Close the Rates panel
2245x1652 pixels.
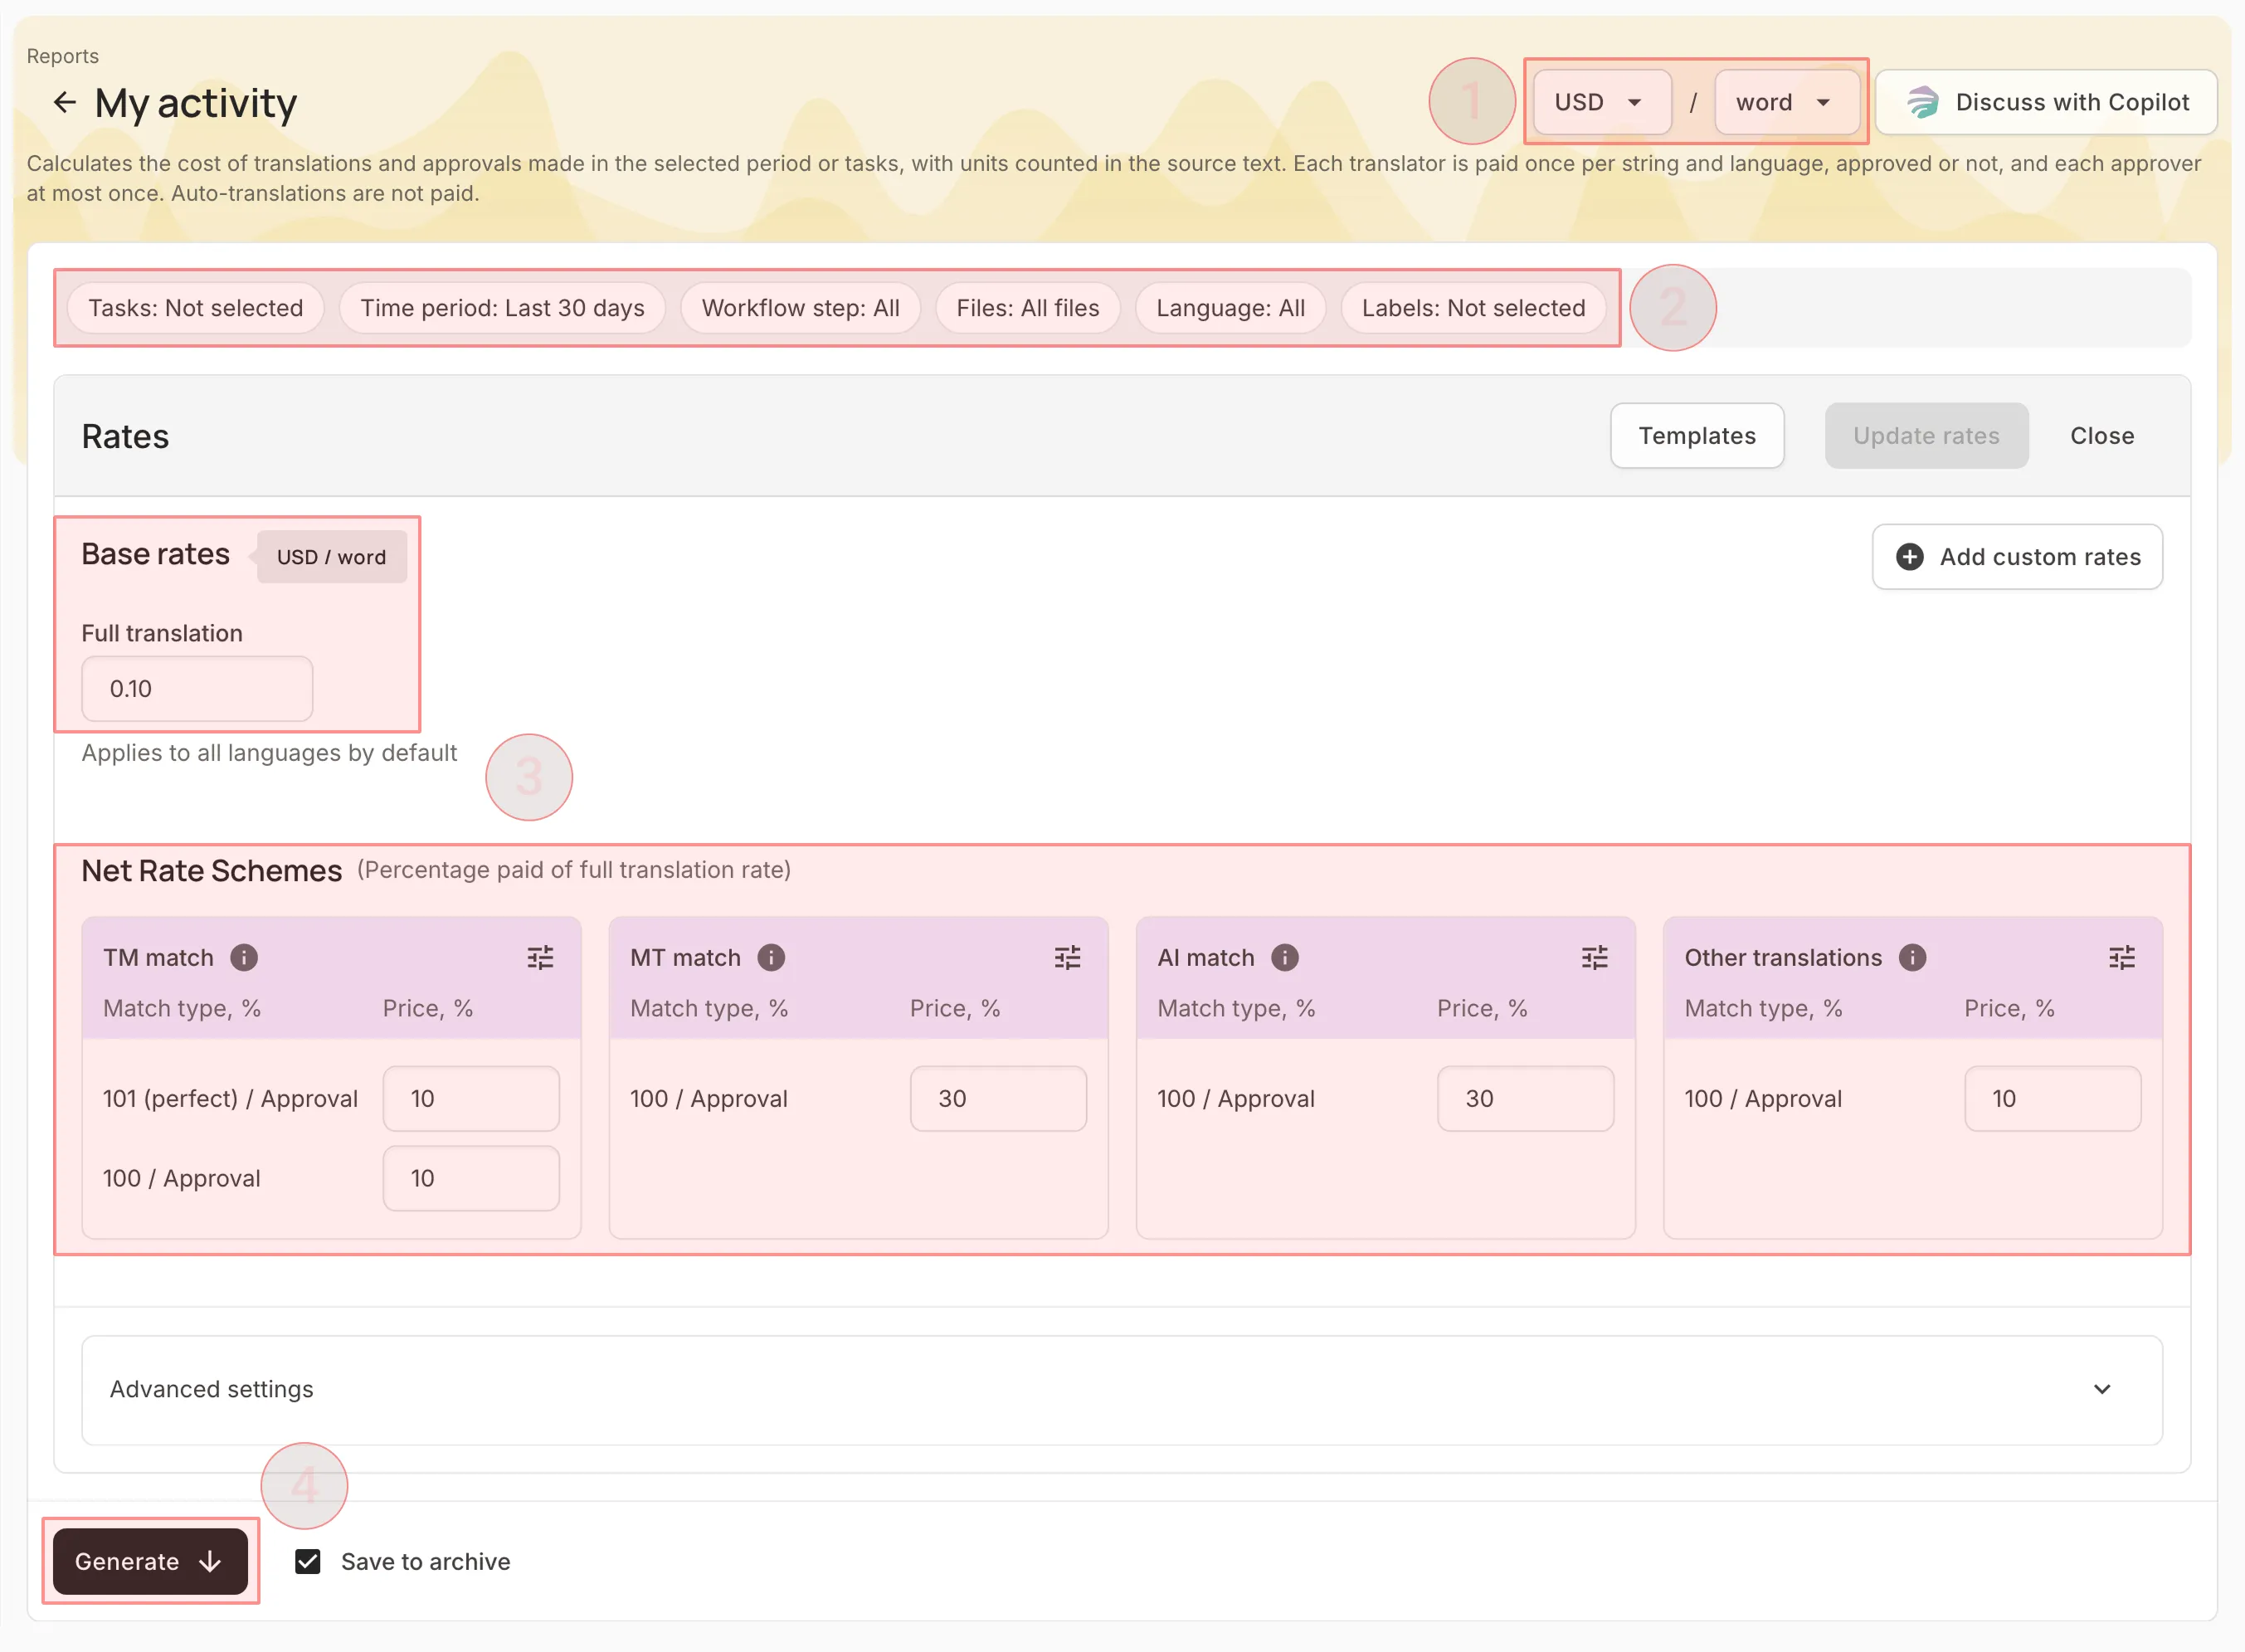(x=2102, y=435)
